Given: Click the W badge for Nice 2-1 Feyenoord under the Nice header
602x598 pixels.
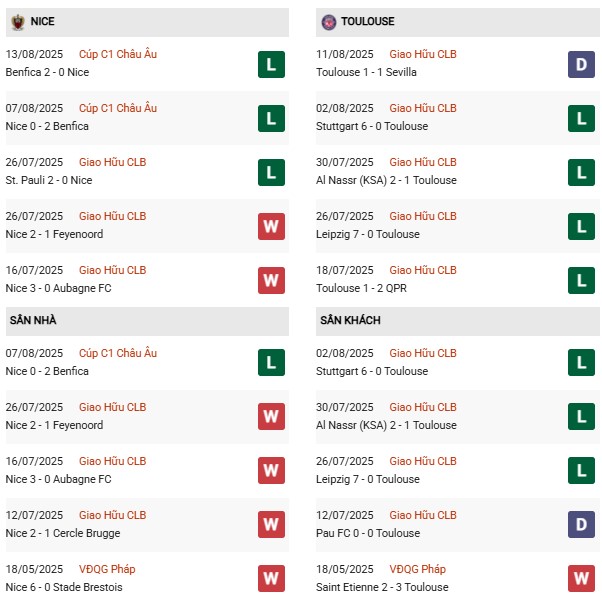Looking at the screenshot, I should click(x=271, y=226).
